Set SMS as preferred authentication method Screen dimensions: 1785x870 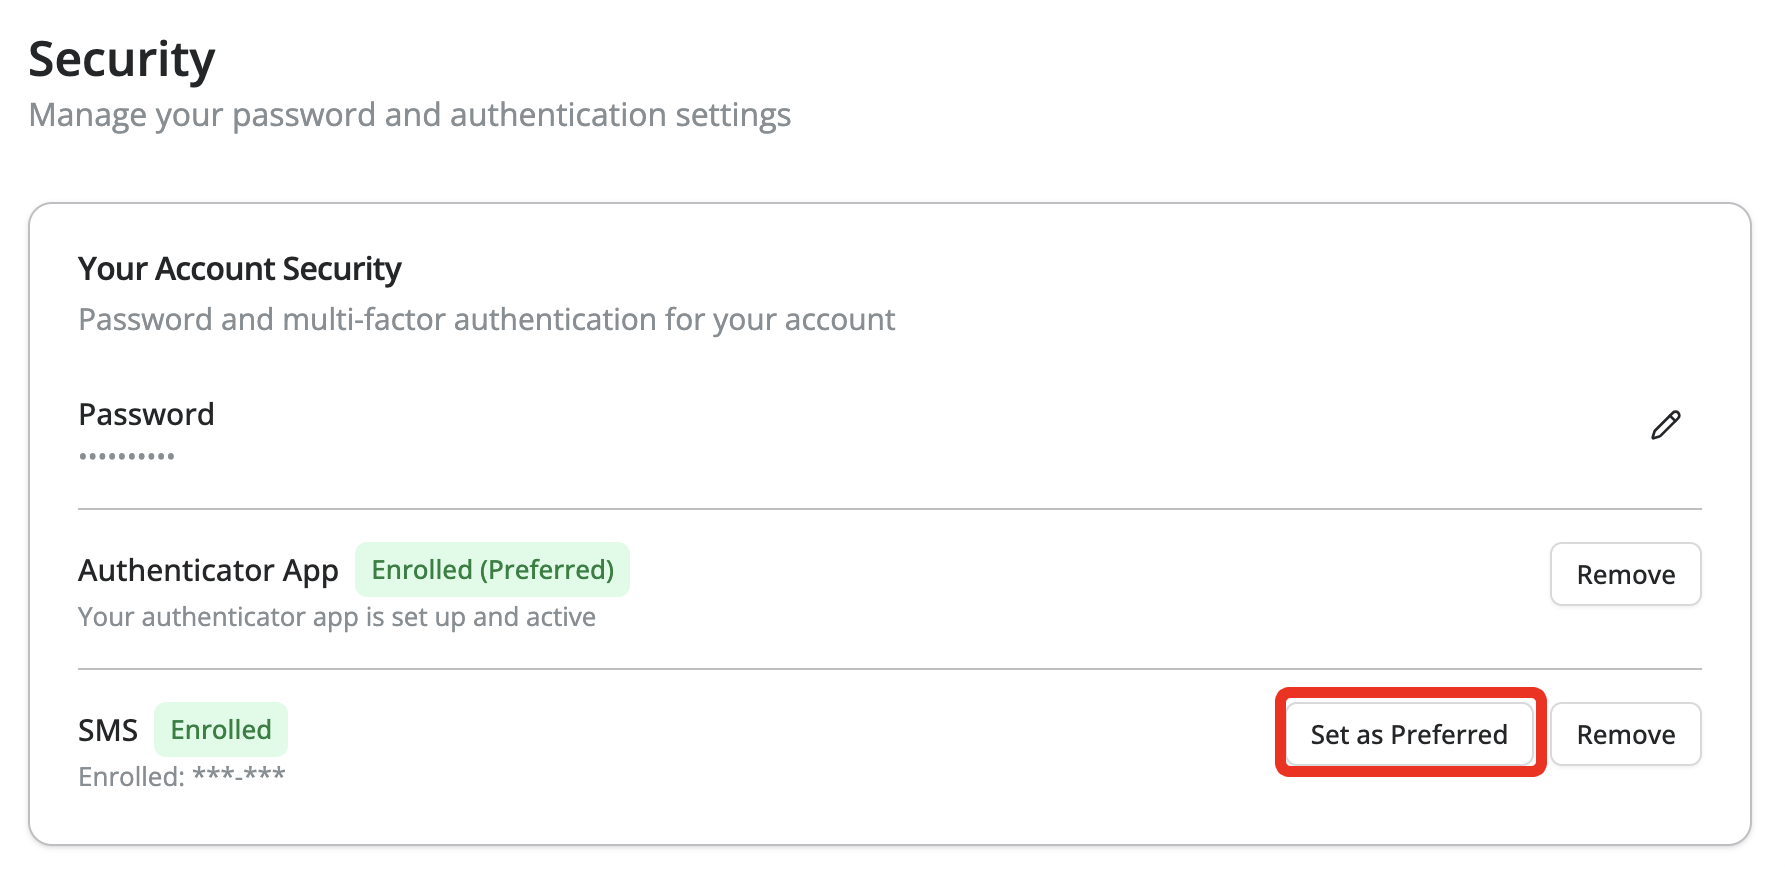coord(1409,733)
